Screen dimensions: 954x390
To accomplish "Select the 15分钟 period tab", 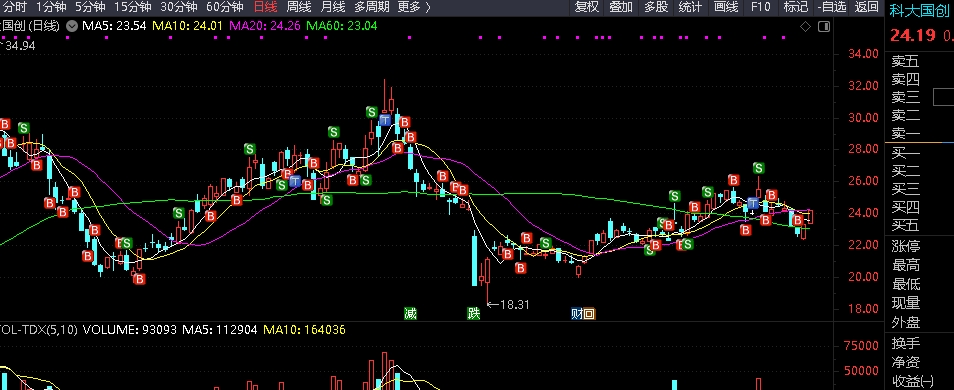I will click(x=132, y=7).
